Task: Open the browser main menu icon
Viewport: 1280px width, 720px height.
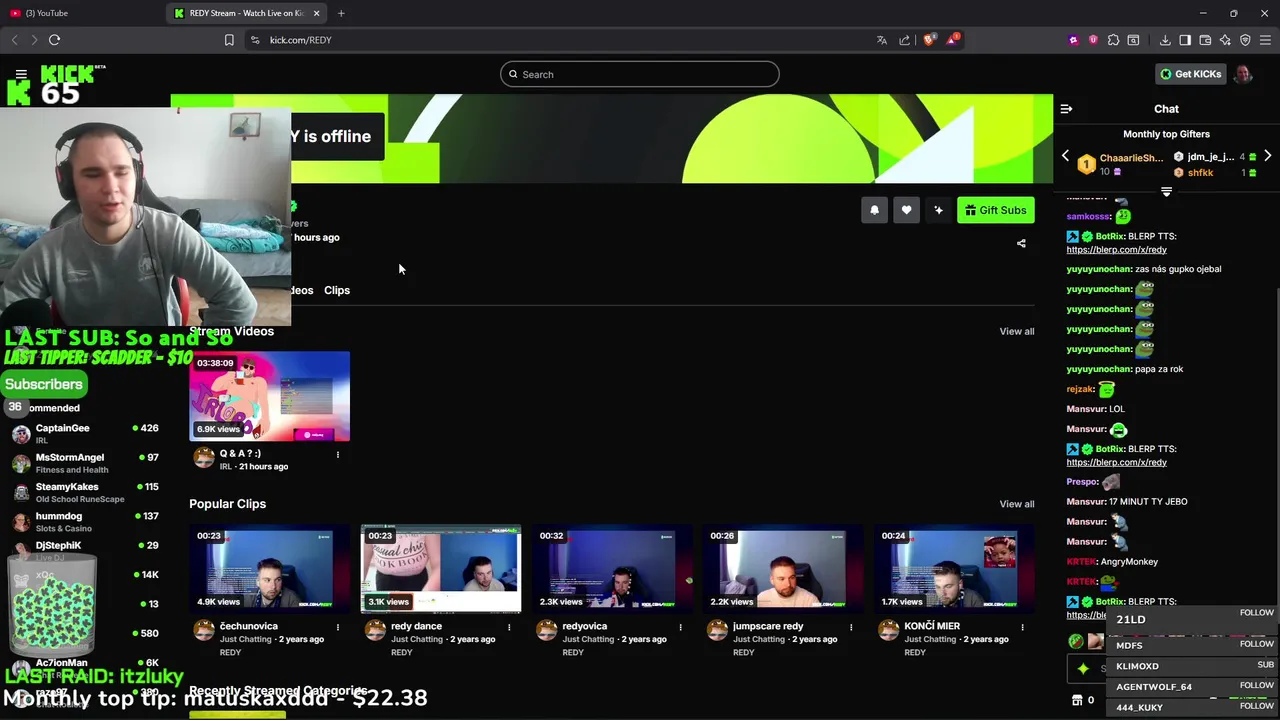Action: click(1265, 40)
